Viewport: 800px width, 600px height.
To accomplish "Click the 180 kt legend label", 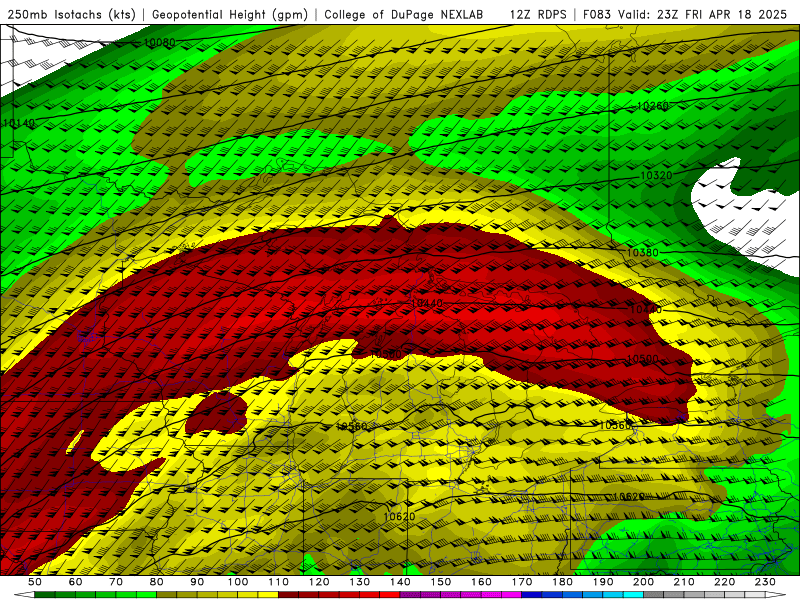I will tap(562, 582).
